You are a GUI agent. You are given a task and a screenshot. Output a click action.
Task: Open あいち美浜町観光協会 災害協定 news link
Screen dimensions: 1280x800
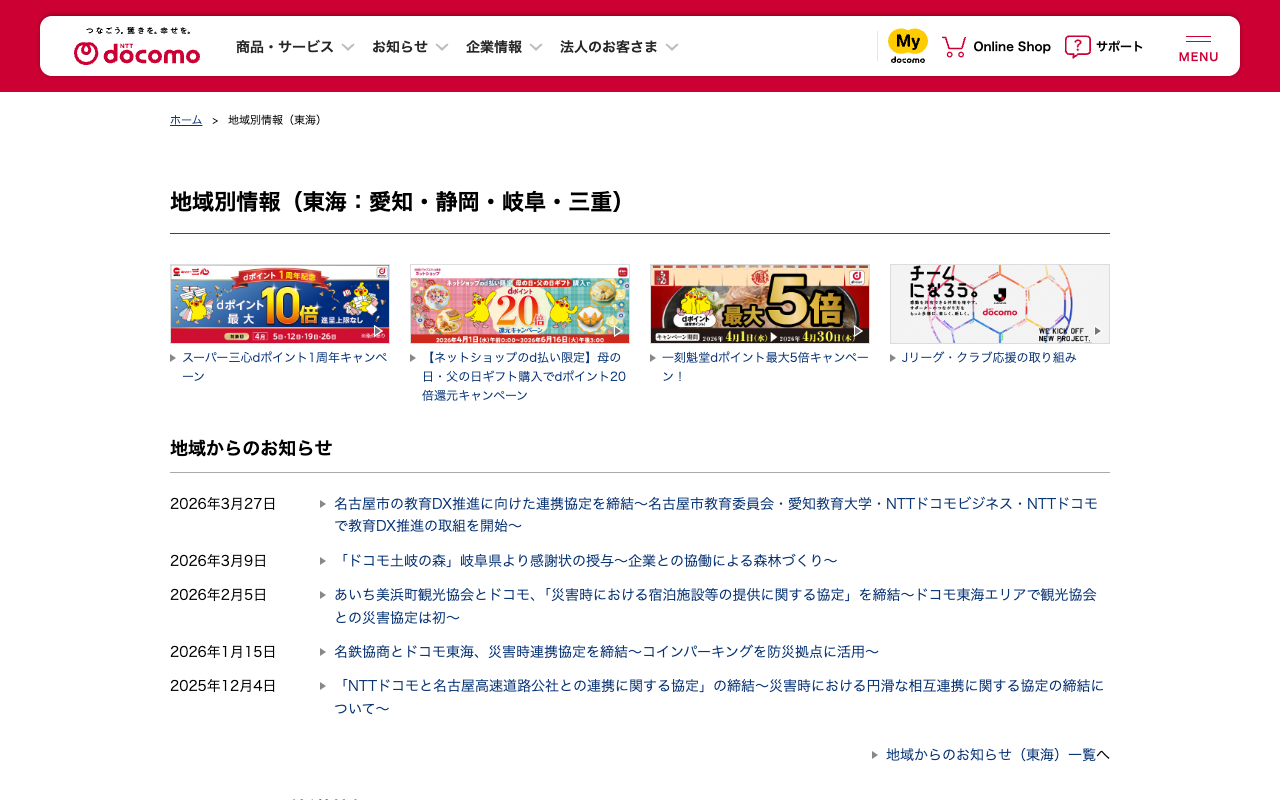[716, 606]
